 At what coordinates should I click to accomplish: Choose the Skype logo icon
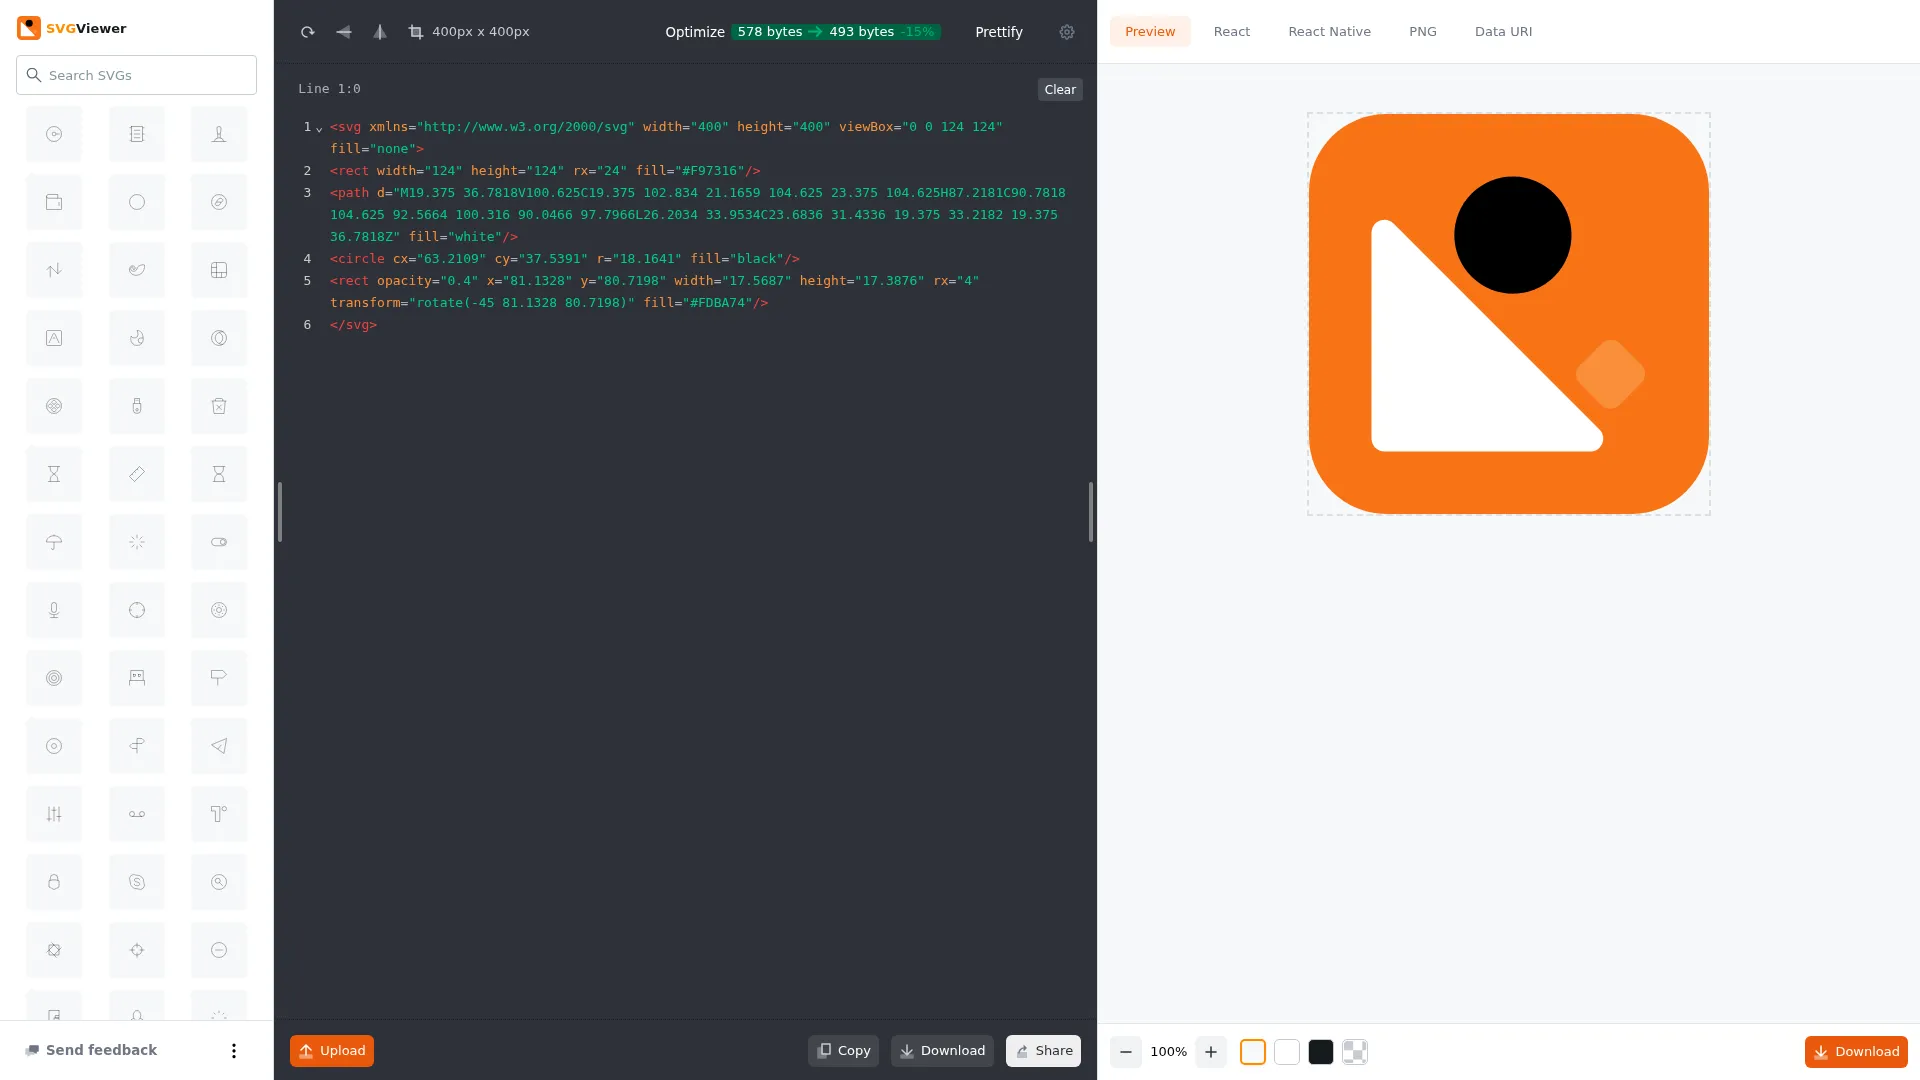pos(137,882)
